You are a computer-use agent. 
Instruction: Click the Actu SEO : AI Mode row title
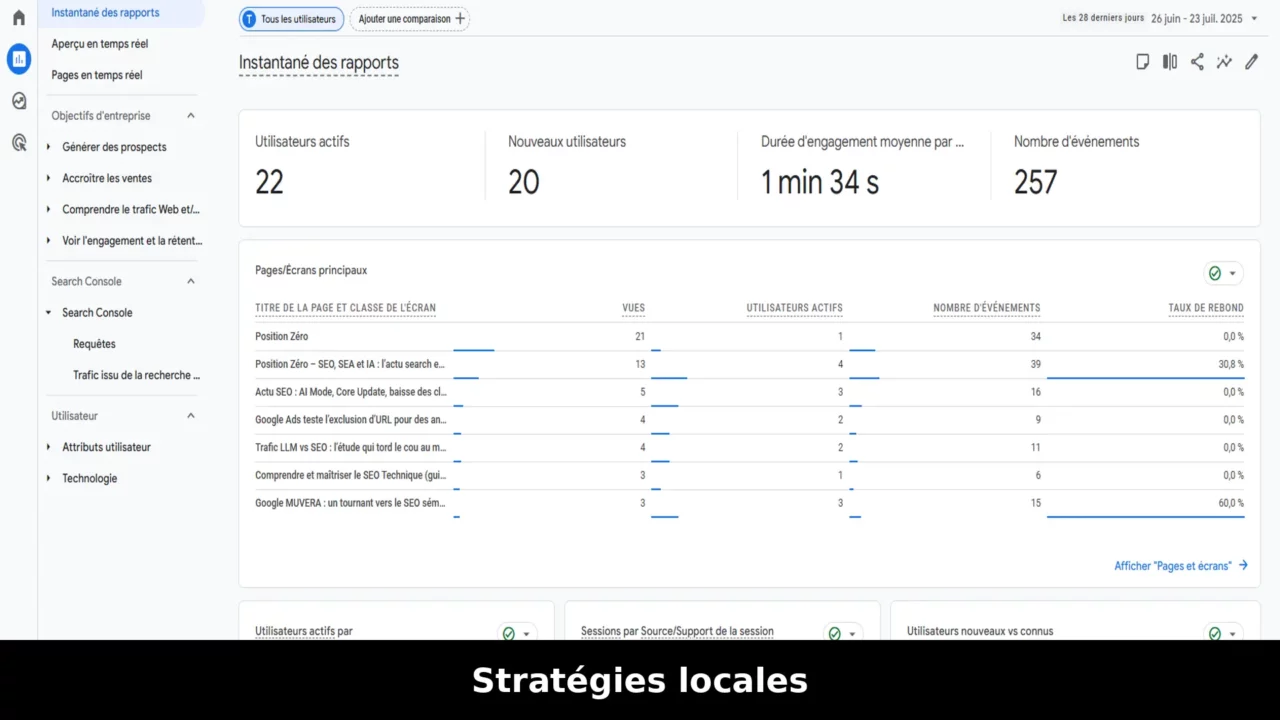(351, 392)
